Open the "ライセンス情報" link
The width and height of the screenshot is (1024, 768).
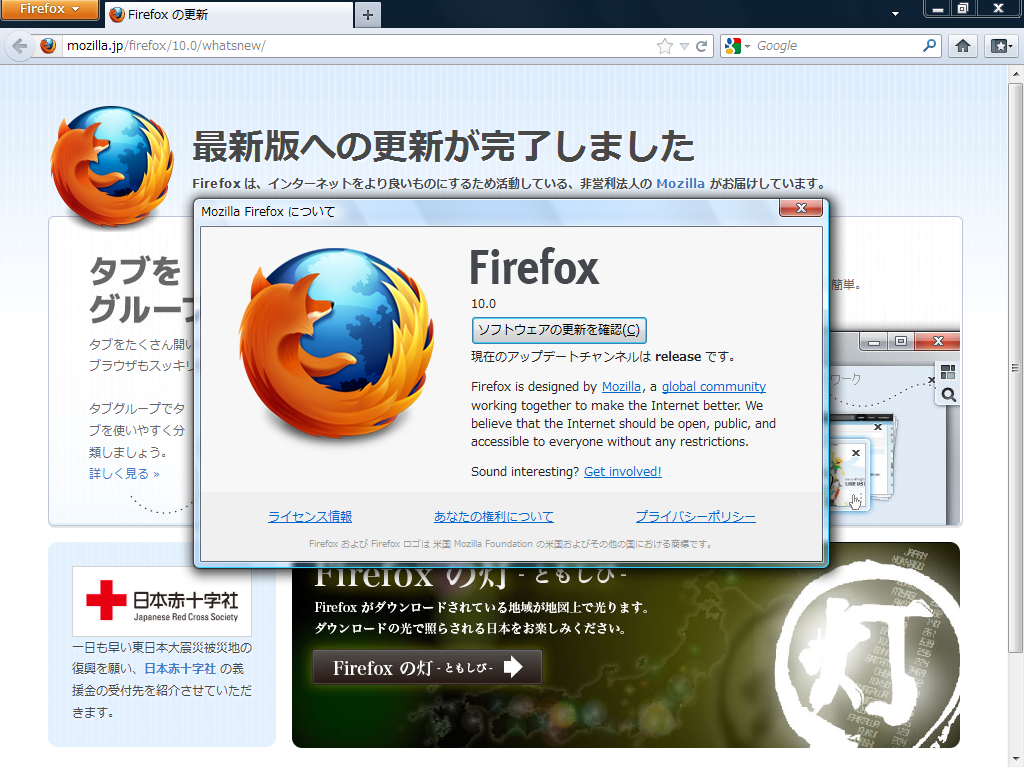pyautogui.click(x=310, y=517)
